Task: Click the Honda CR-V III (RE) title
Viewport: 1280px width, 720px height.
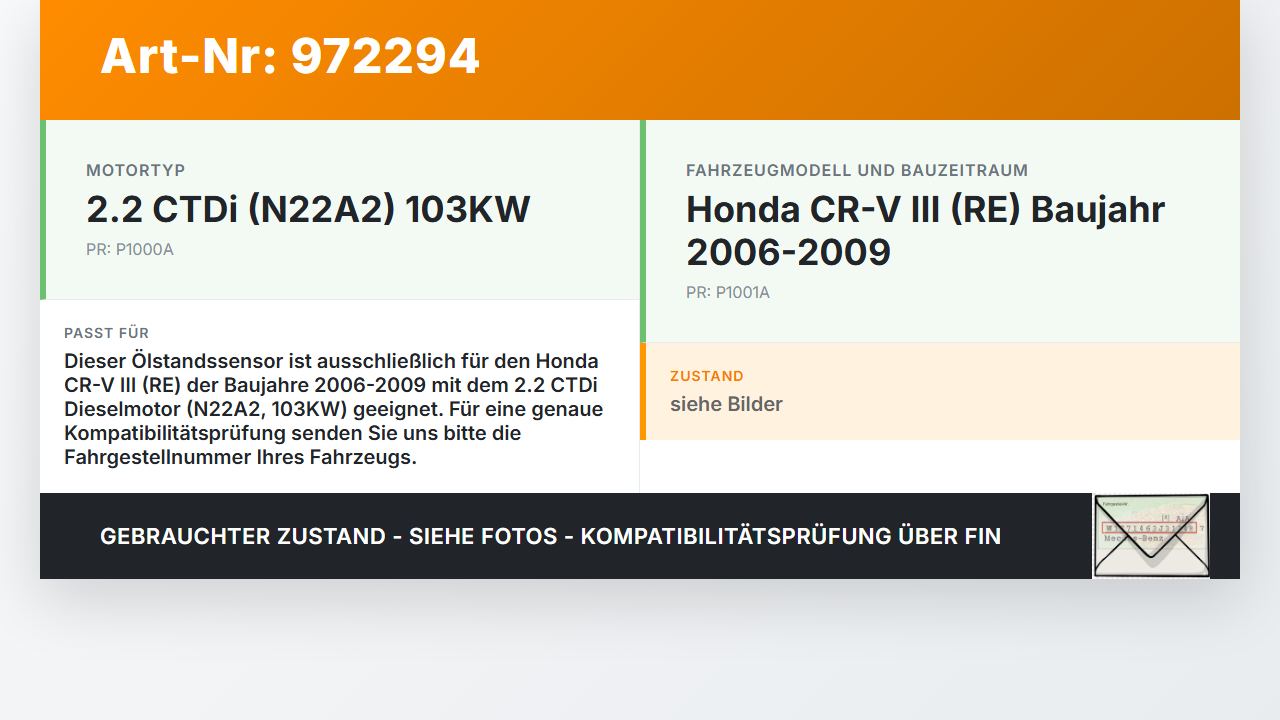Action: pos(924,209)
